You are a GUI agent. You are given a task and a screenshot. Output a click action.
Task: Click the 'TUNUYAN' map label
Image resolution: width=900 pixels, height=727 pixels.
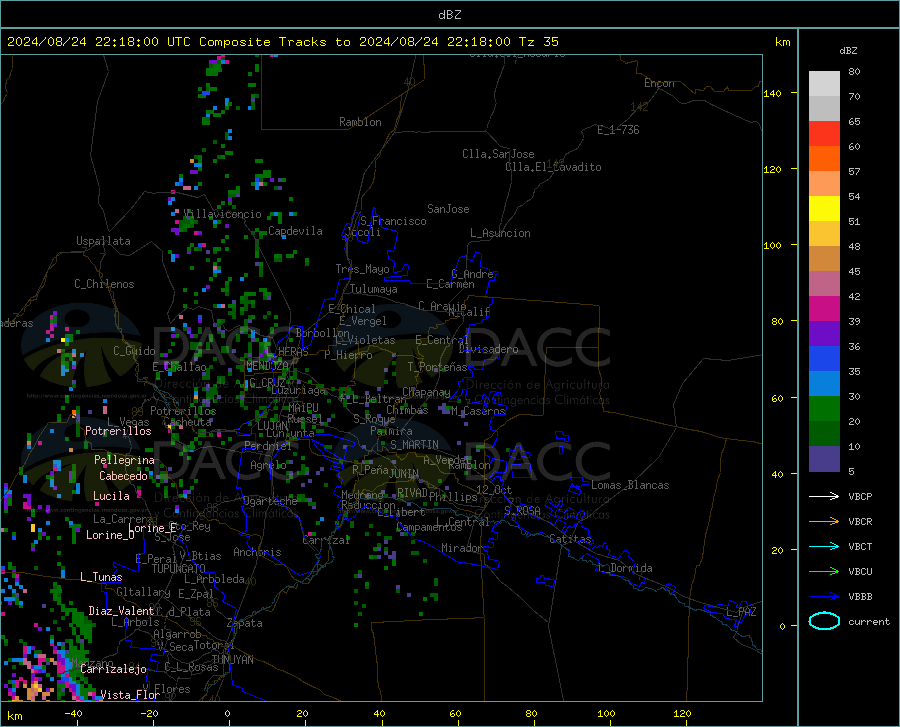tap(232, 660)
